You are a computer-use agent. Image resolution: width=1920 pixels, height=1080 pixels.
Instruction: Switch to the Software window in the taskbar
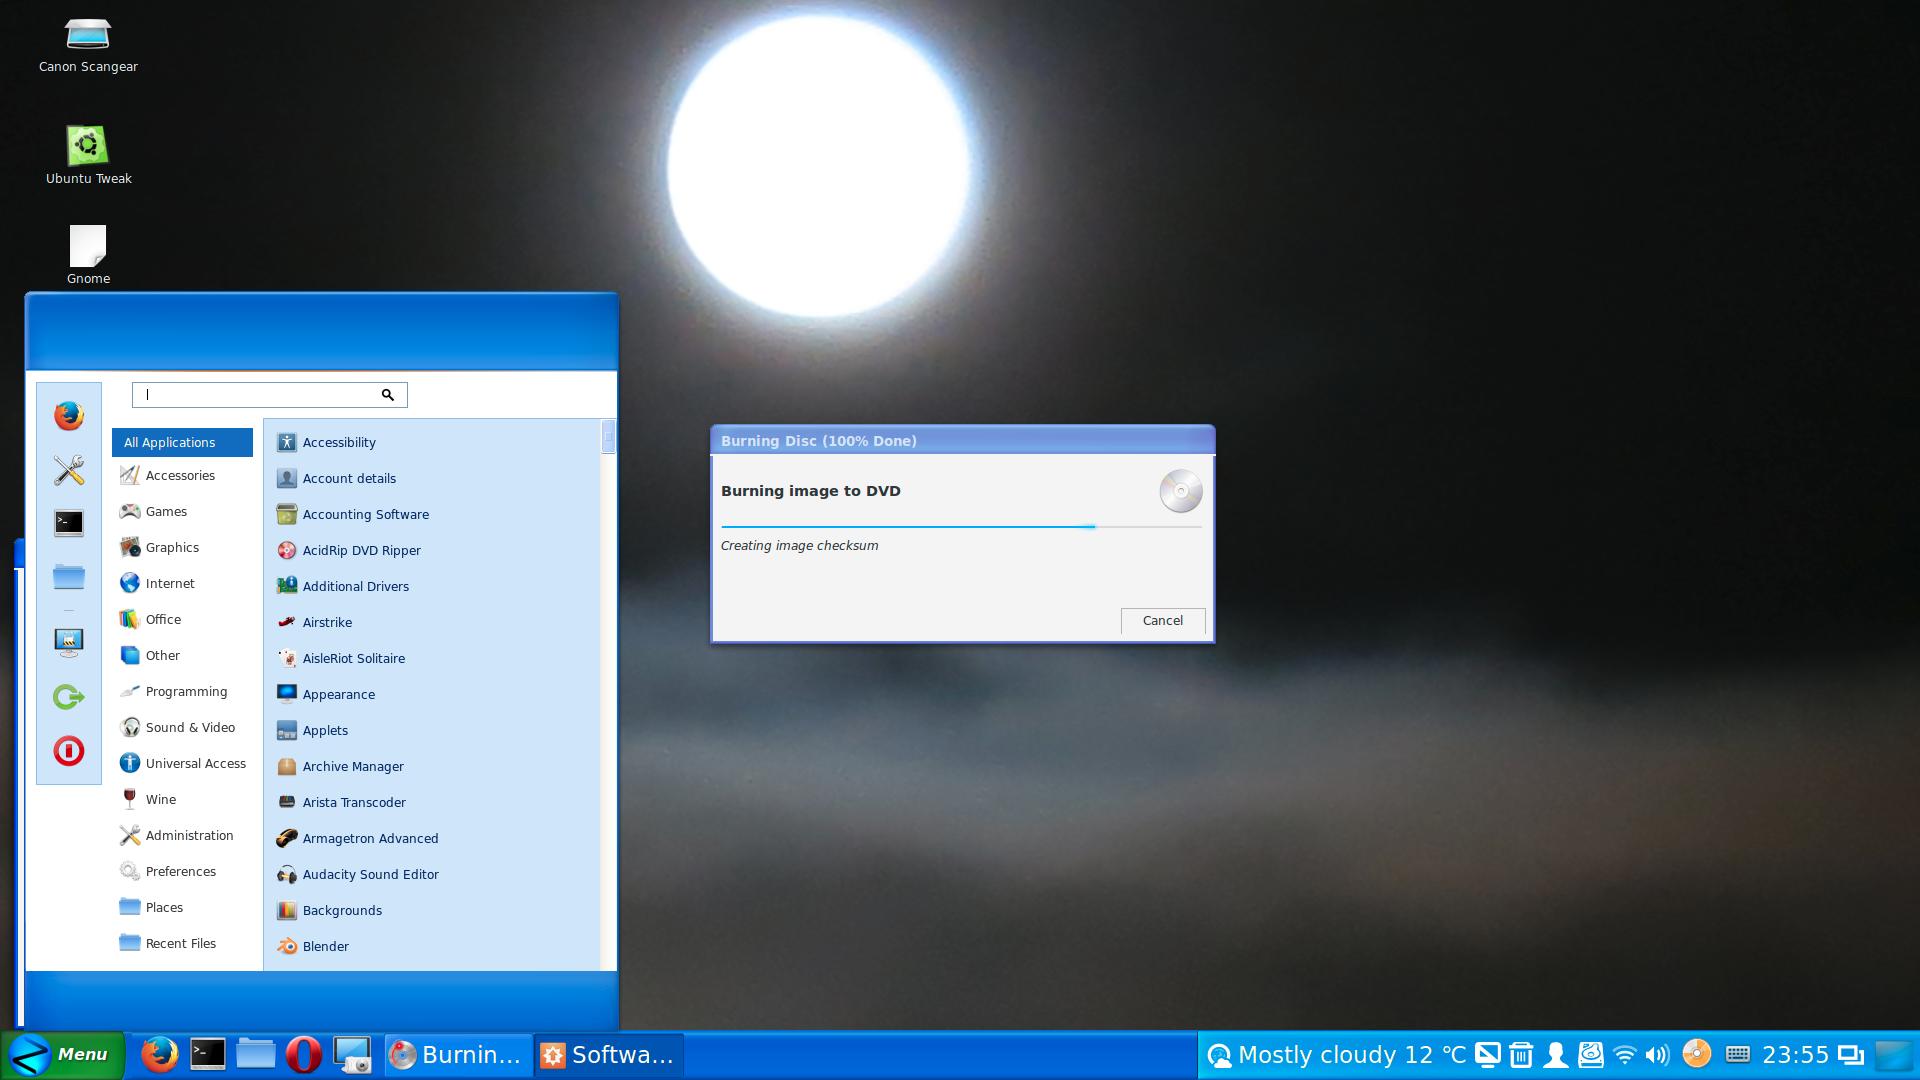tap(608, 1055)
